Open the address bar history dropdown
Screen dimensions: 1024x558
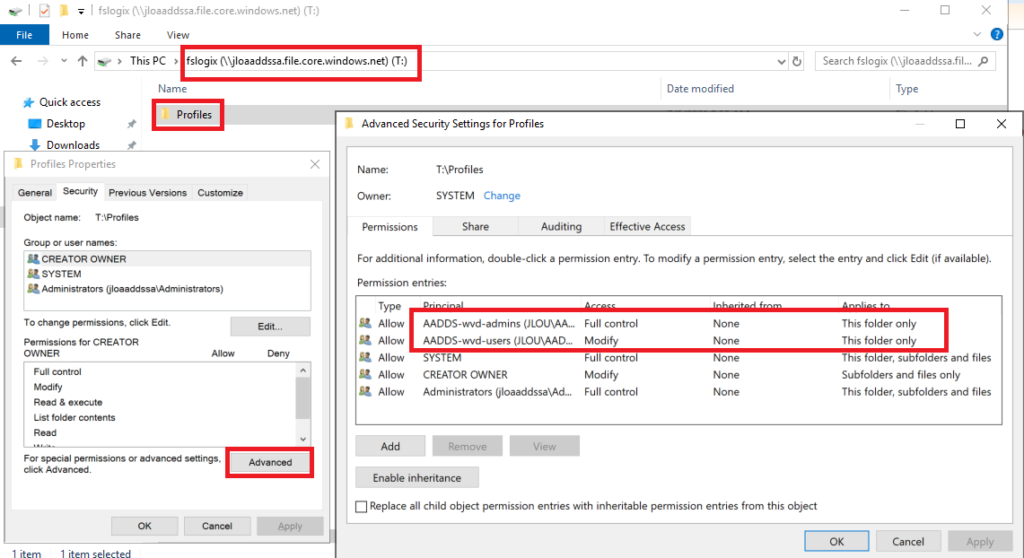click(781, 61)
